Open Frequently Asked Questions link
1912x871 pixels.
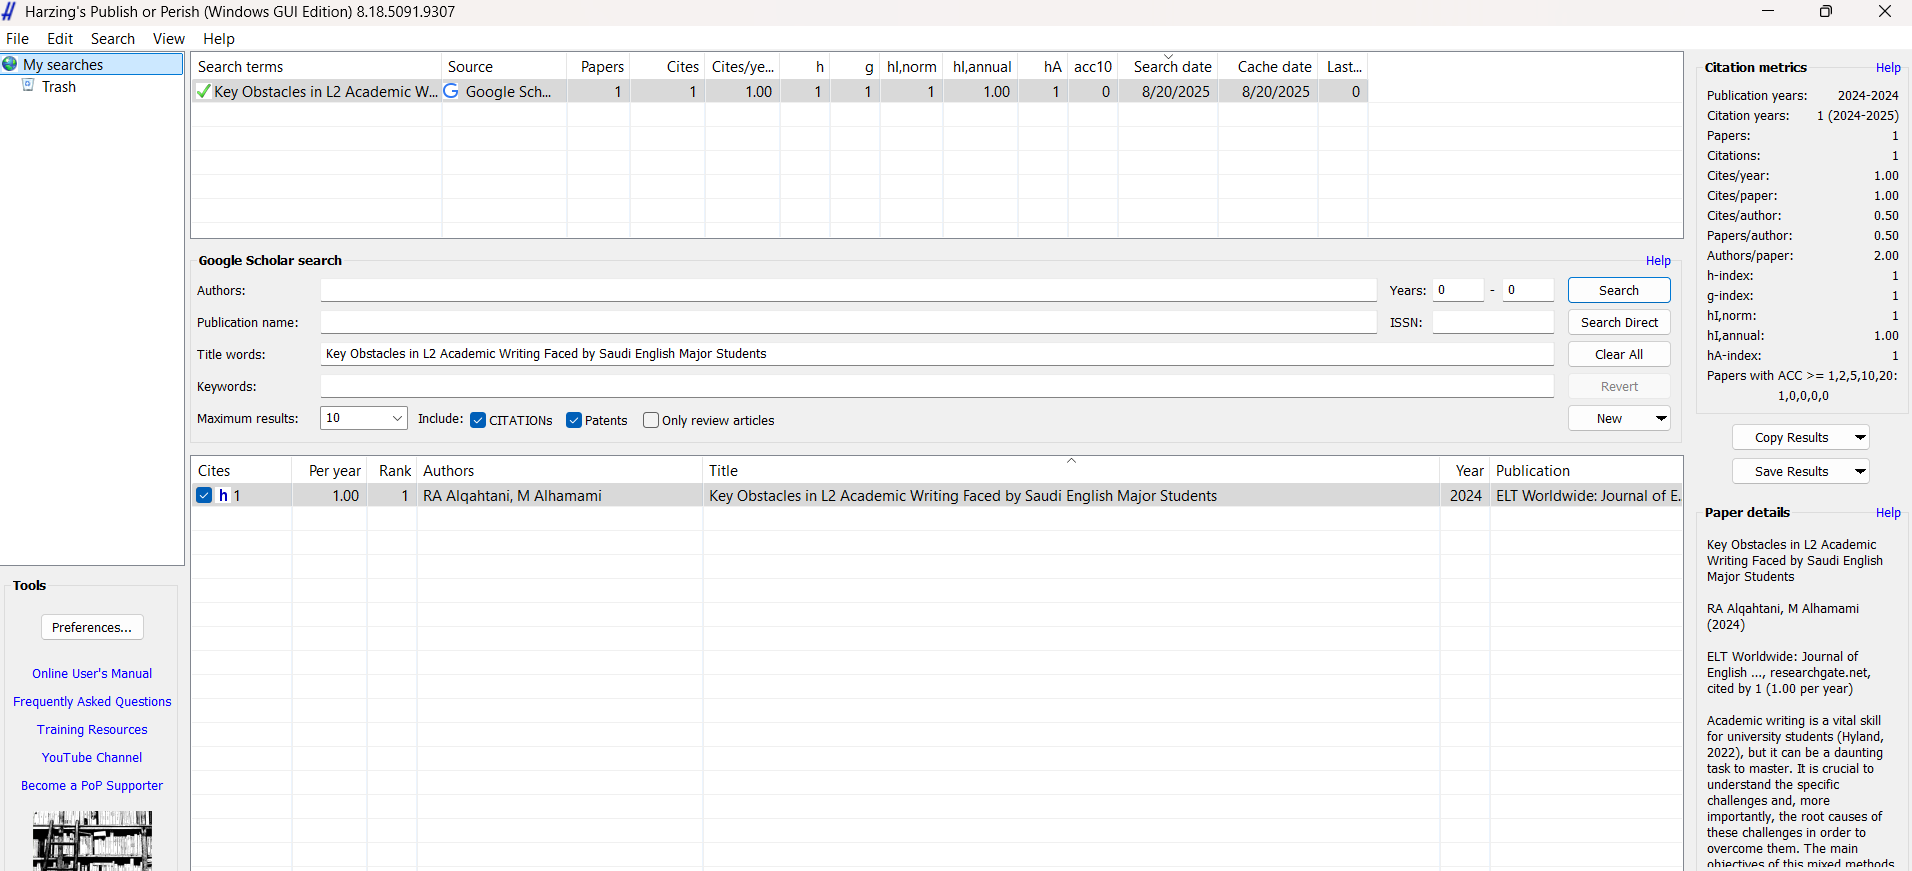tap(92, 701)
